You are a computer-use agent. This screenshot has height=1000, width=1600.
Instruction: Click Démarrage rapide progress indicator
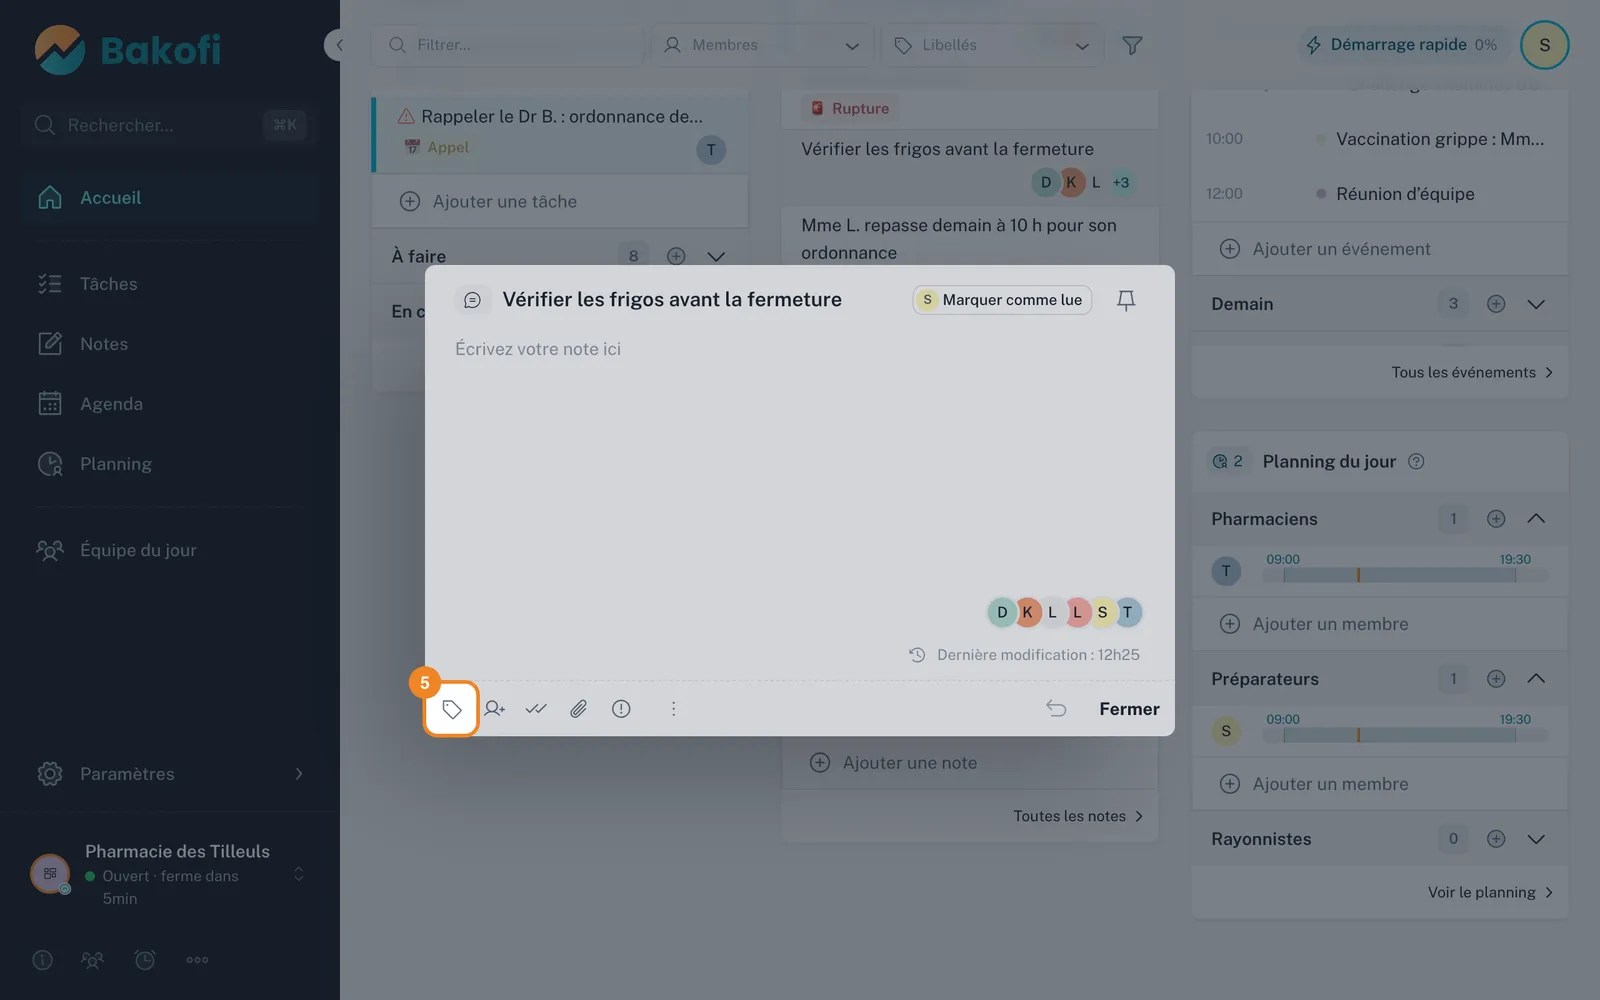(x=1402, y=45)
